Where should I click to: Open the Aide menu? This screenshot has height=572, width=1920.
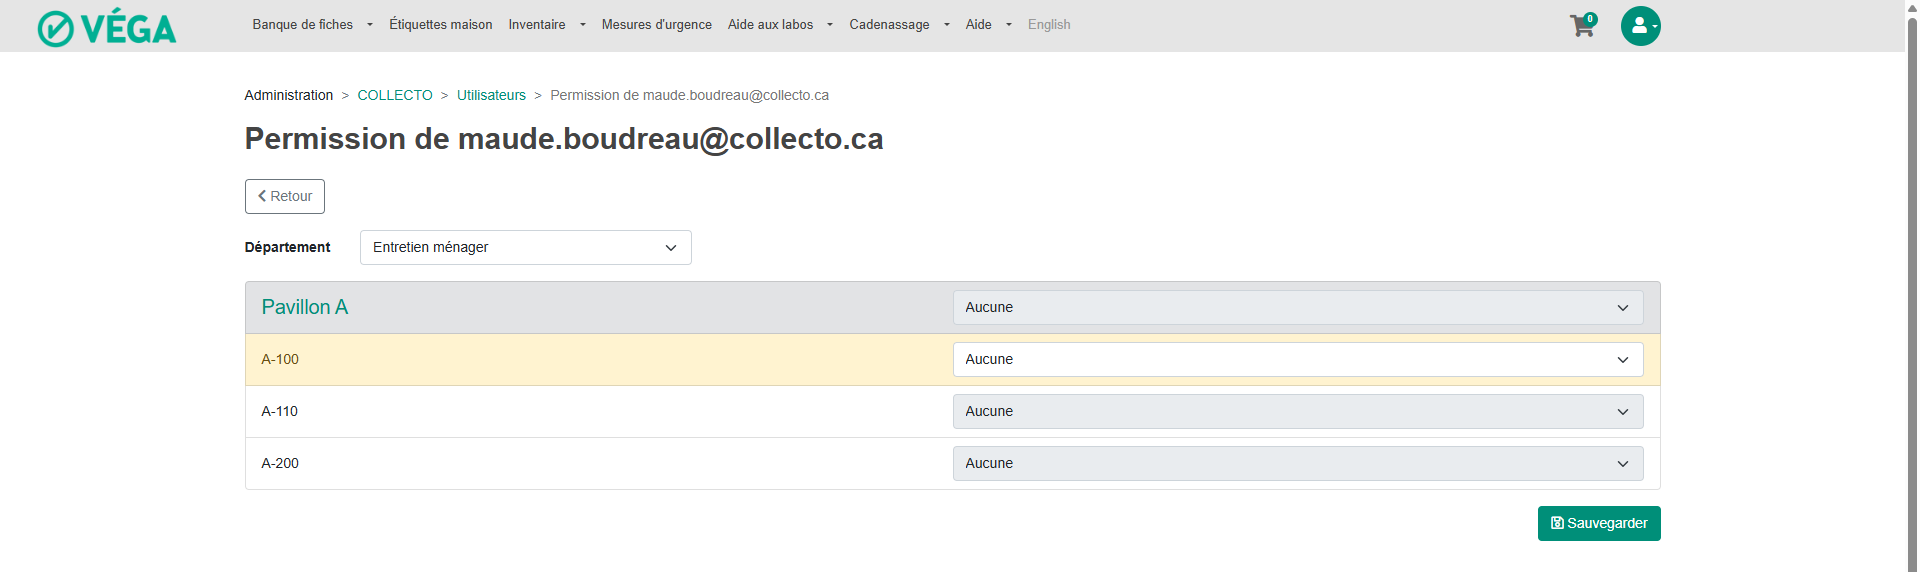point(988,25)
